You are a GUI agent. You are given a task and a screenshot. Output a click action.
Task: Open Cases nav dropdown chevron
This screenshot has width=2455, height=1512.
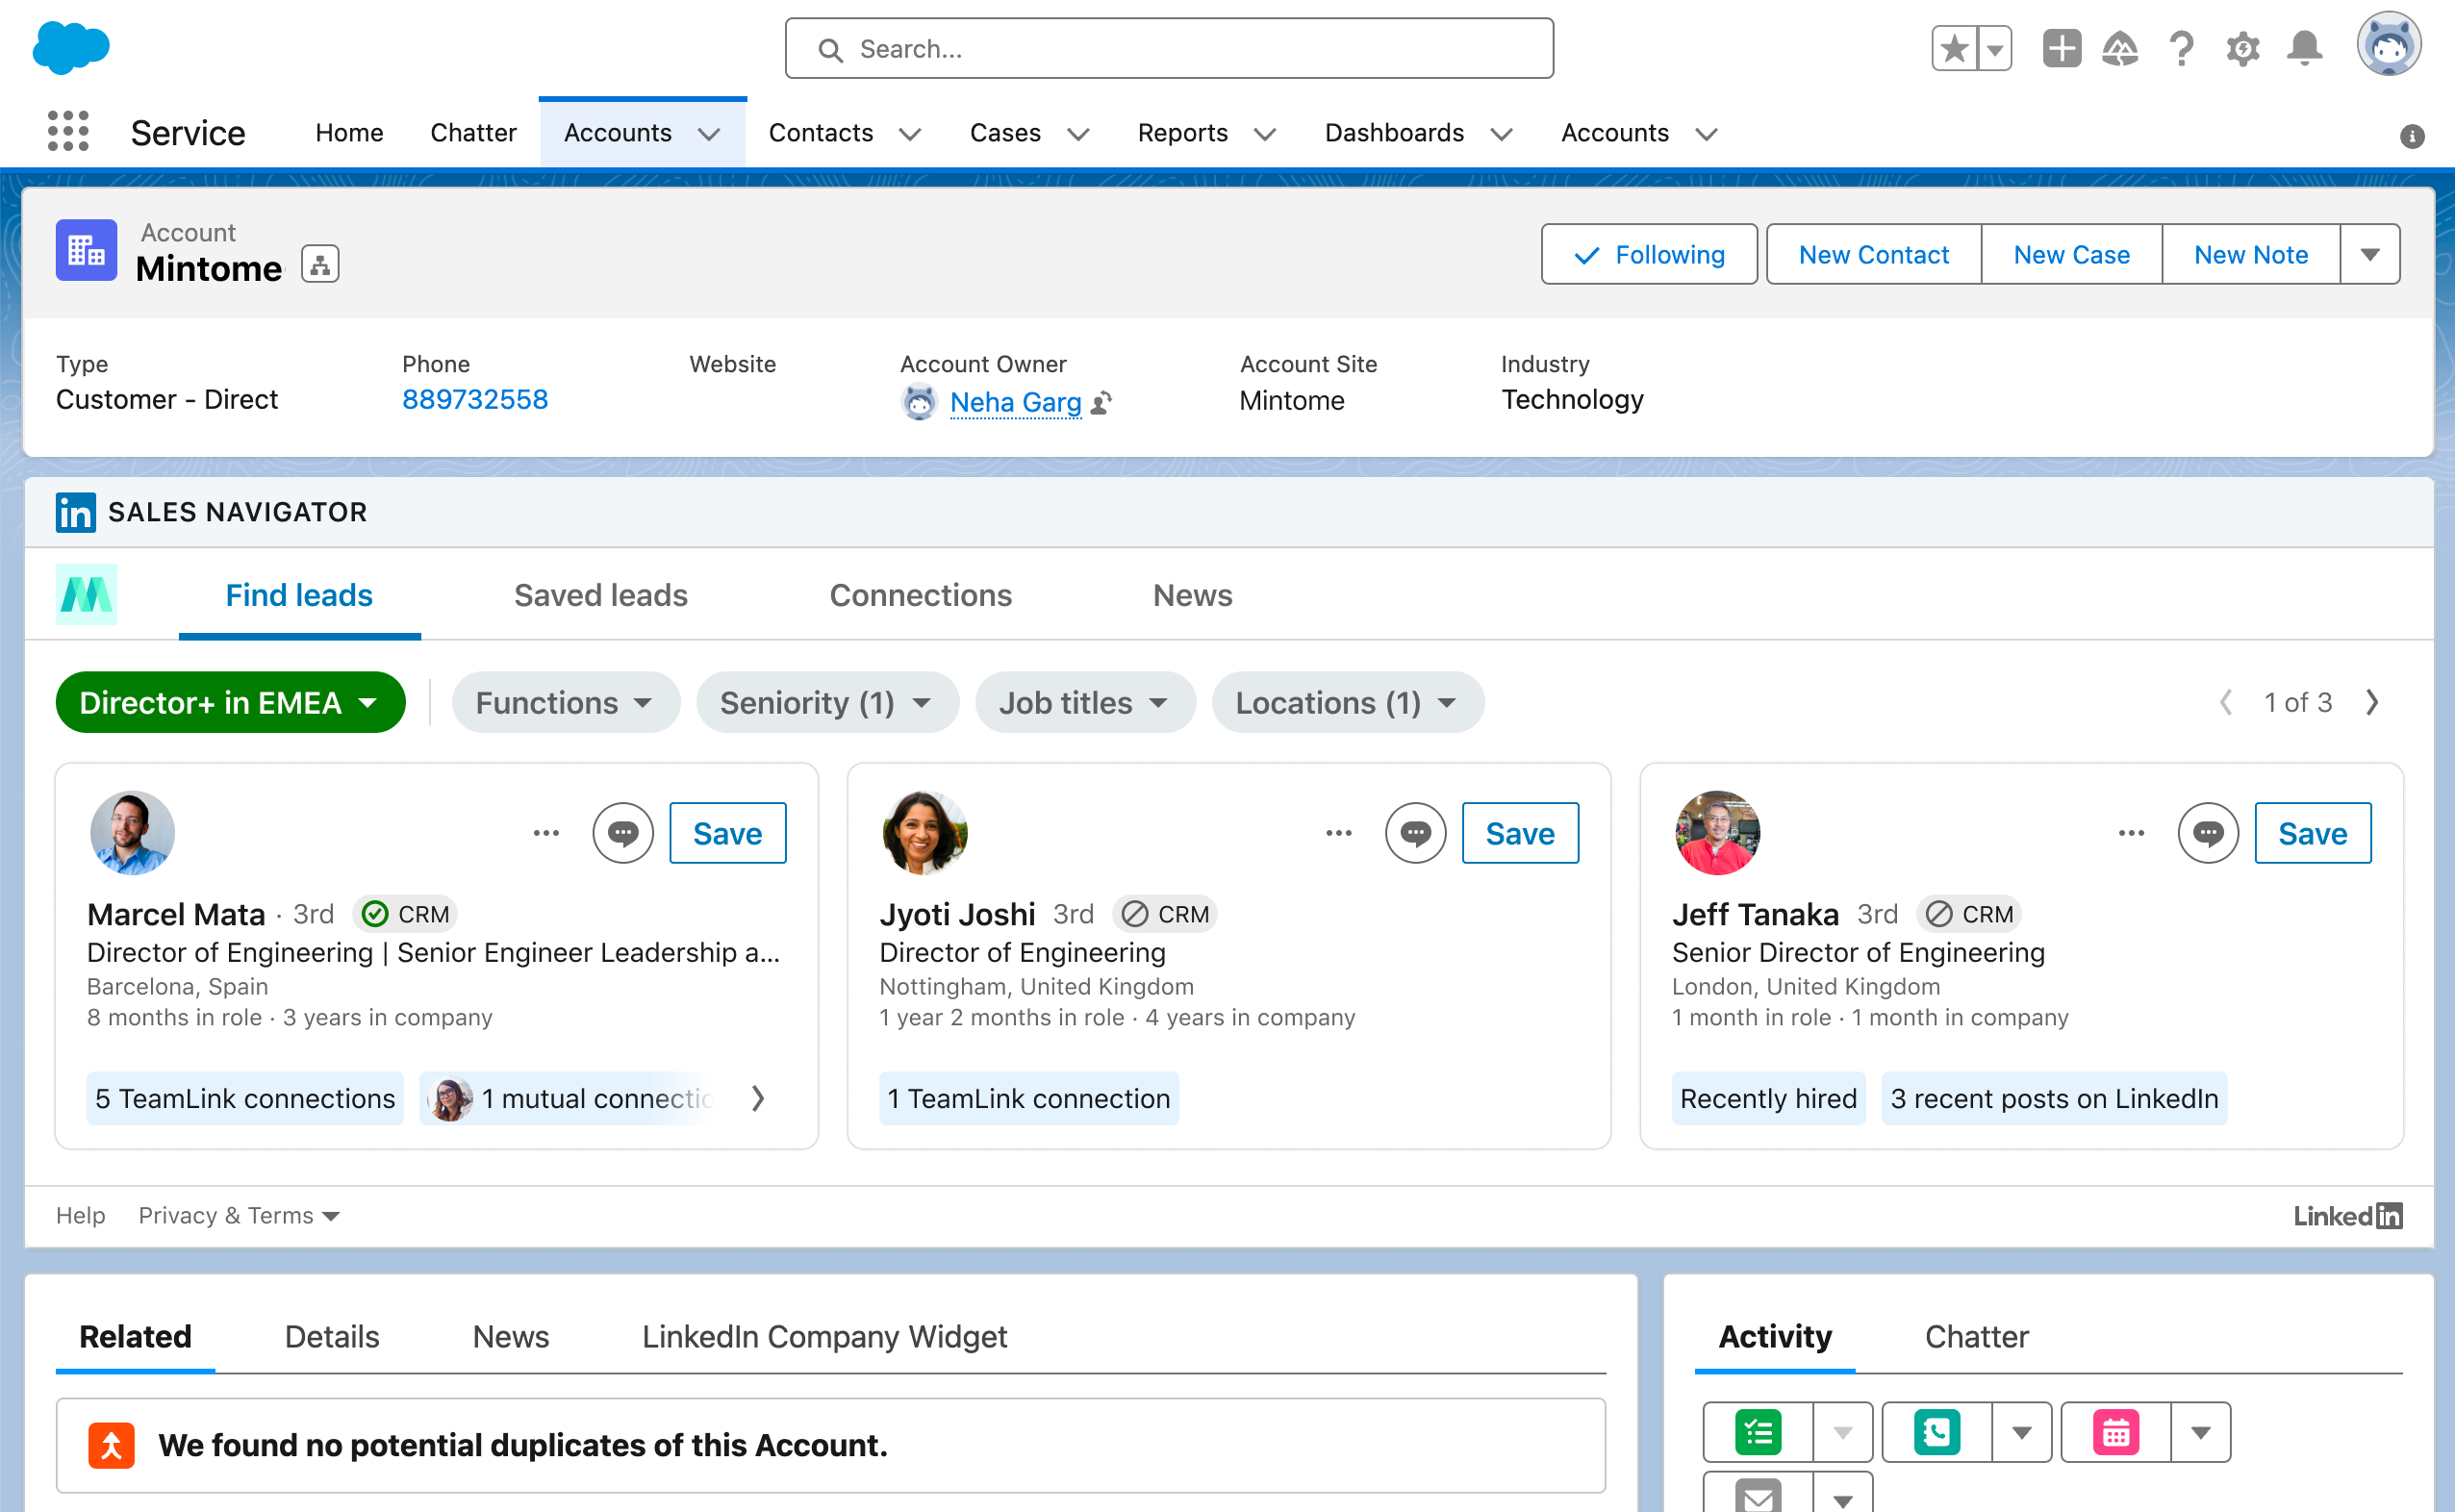[x=1078, y=134]
